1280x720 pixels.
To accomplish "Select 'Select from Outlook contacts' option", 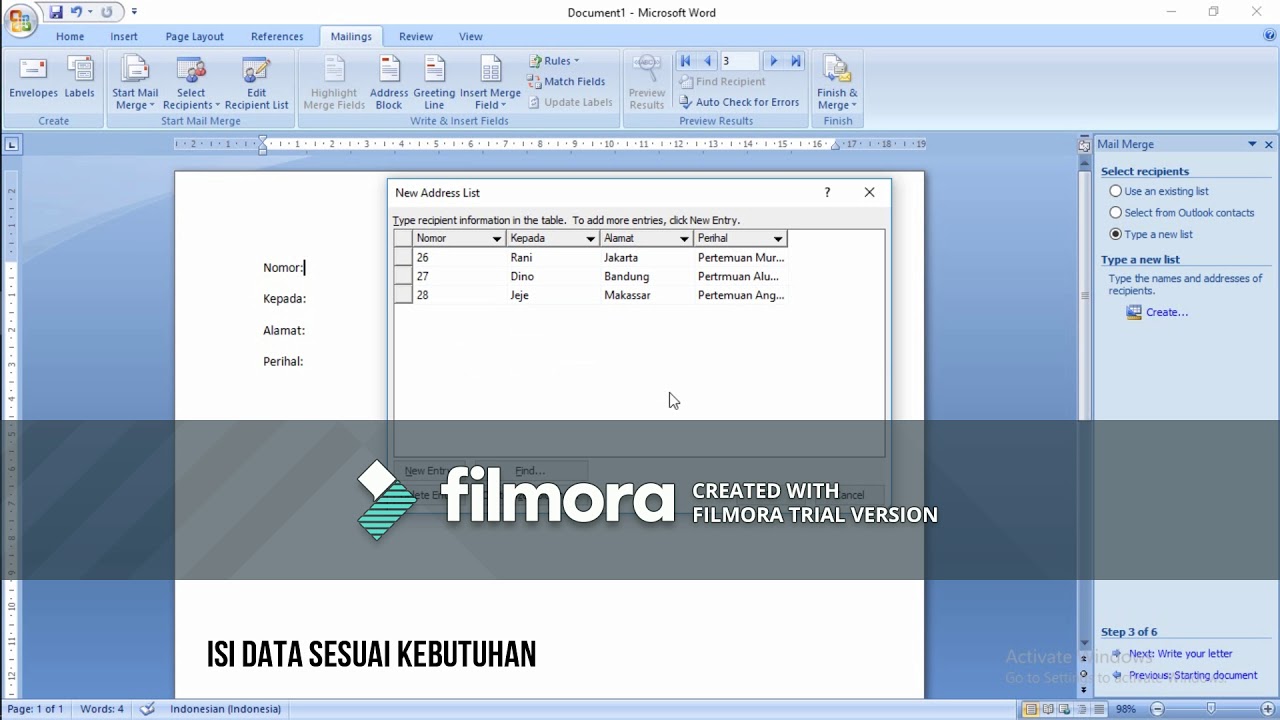I will (1116, 212).
